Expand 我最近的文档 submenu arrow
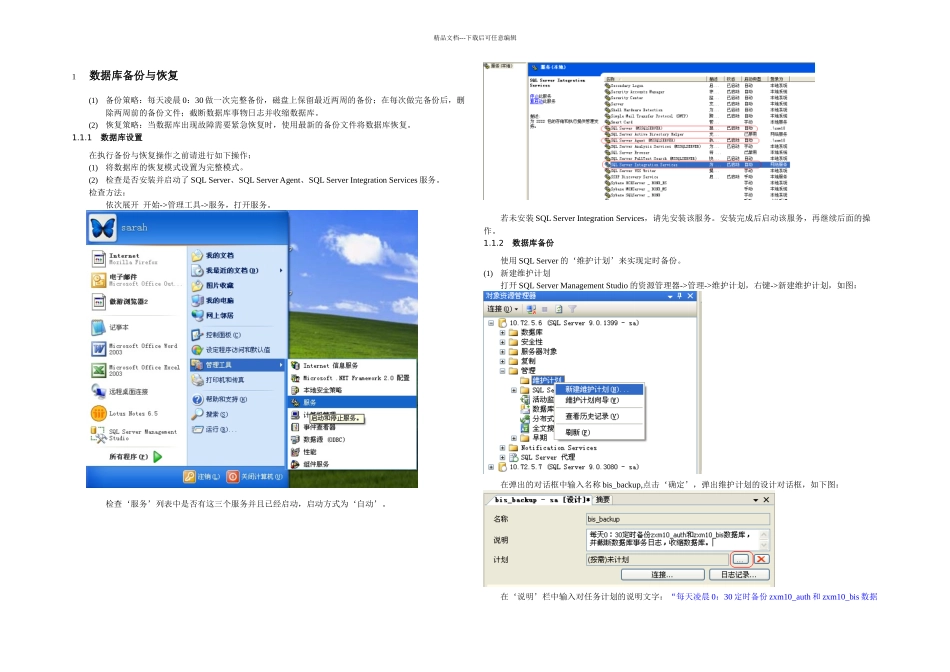 pyautogui.click(x=281, y=270)
